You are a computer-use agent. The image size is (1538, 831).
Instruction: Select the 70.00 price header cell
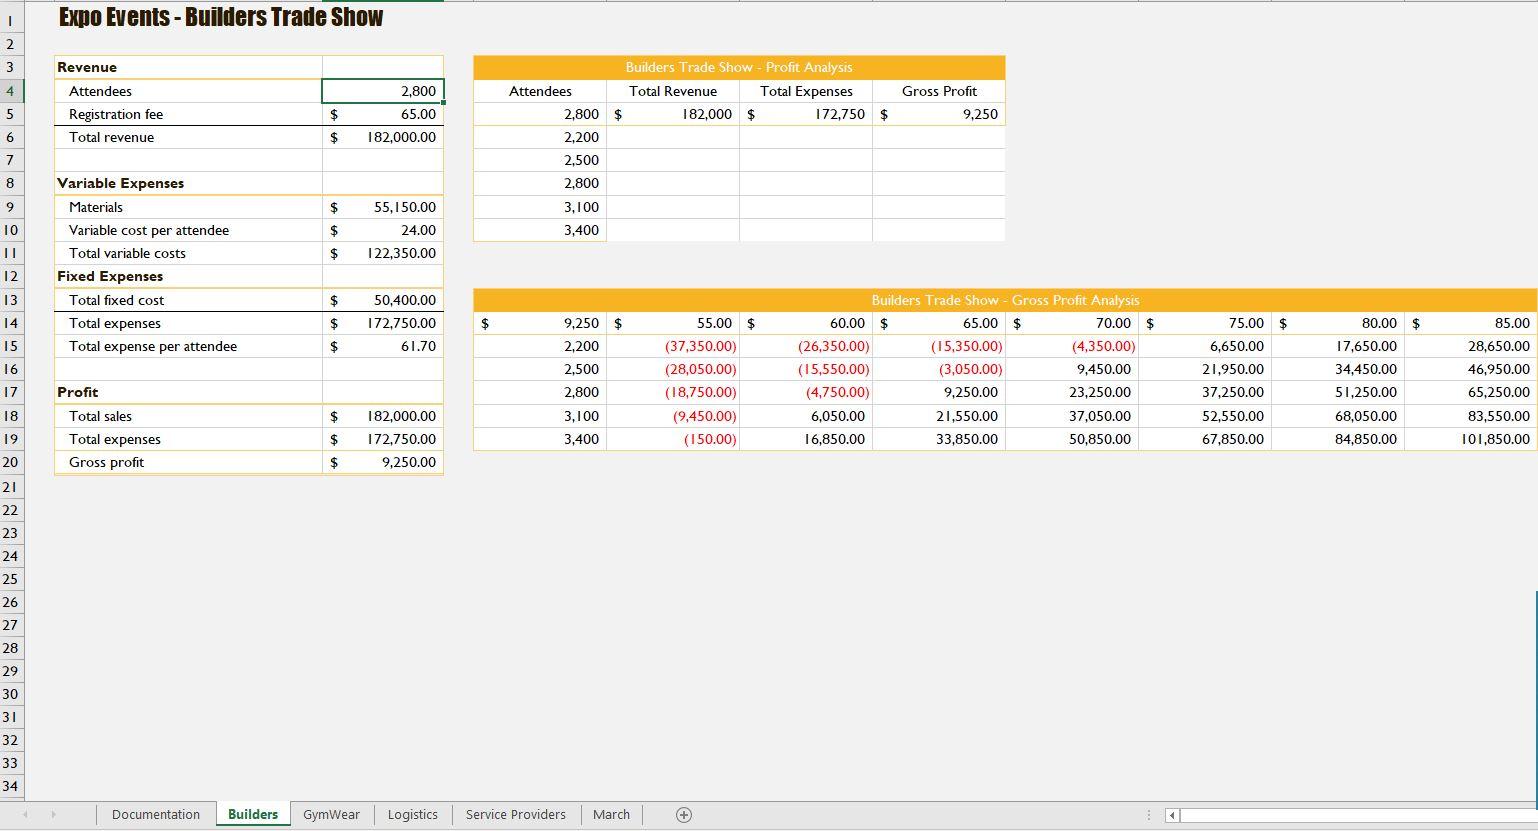tap(1072, 323)
